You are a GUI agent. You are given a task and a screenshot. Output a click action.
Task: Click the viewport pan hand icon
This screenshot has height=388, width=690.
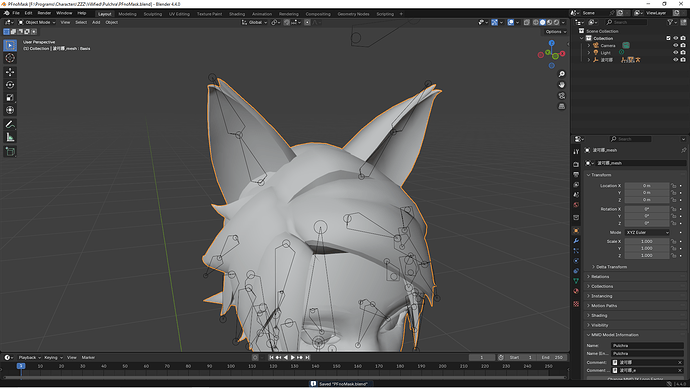(562, 84)
